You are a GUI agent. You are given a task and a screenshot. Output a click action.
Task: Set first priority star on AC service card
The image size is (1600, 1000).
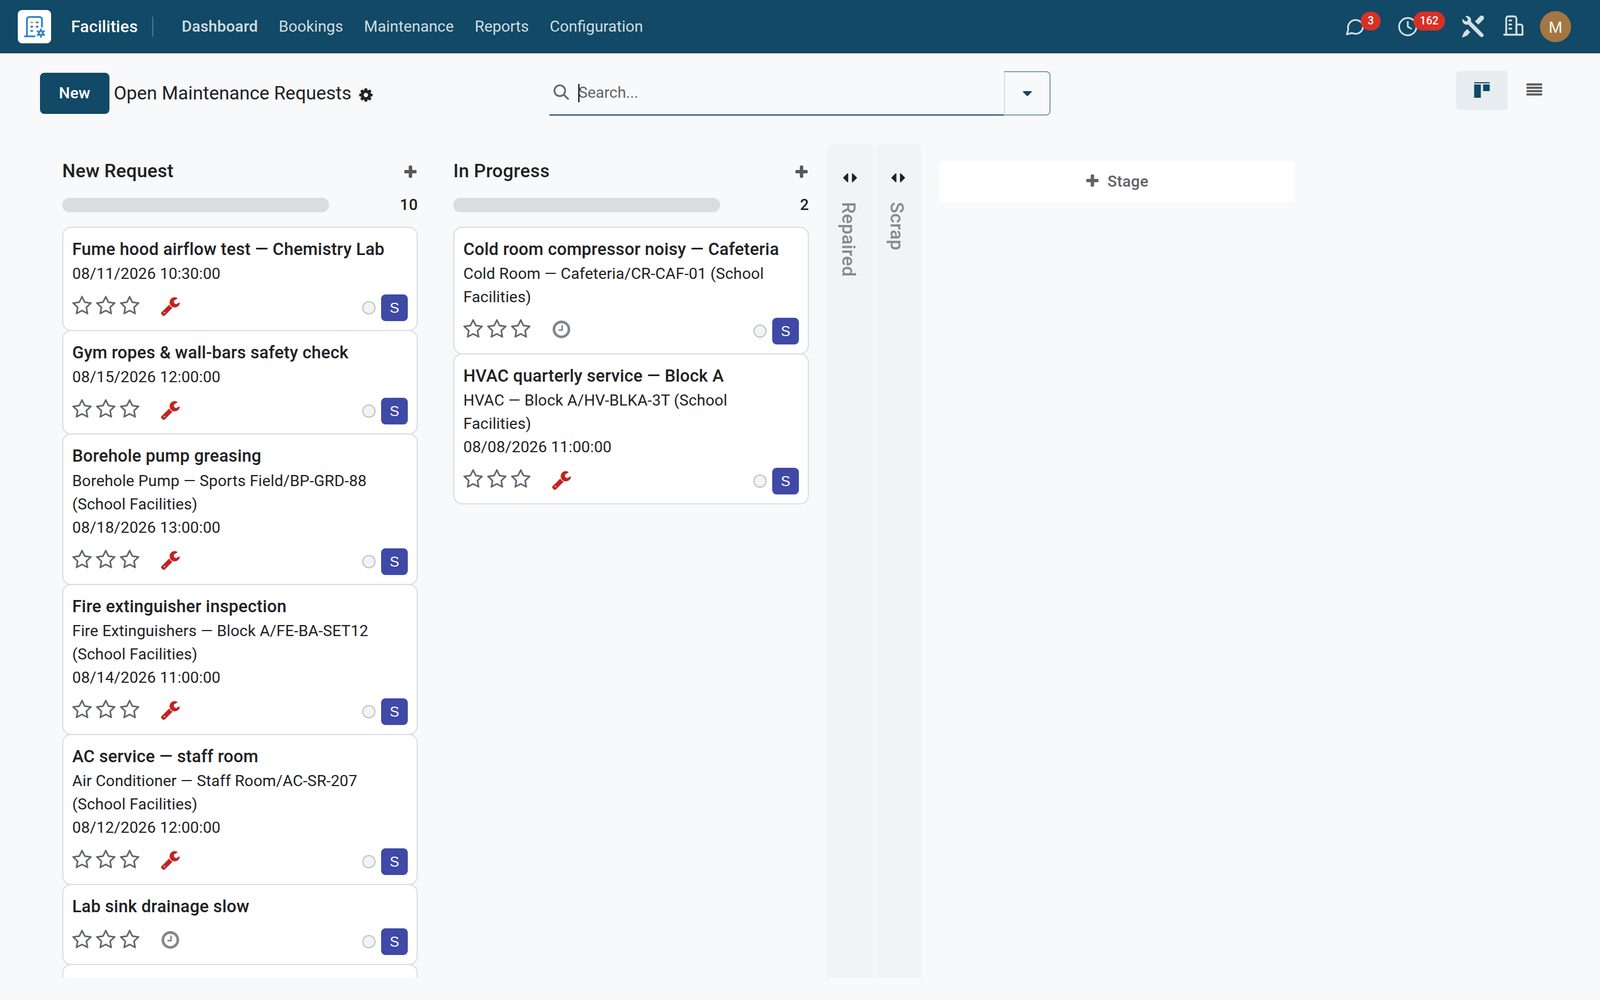click(82, 859)
